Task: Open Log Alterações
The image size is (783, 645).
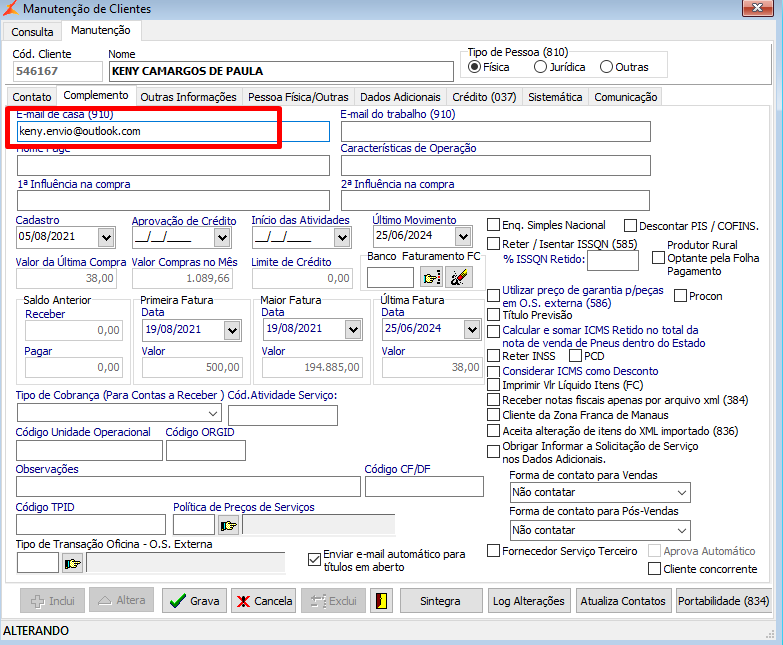Action: 529,601
